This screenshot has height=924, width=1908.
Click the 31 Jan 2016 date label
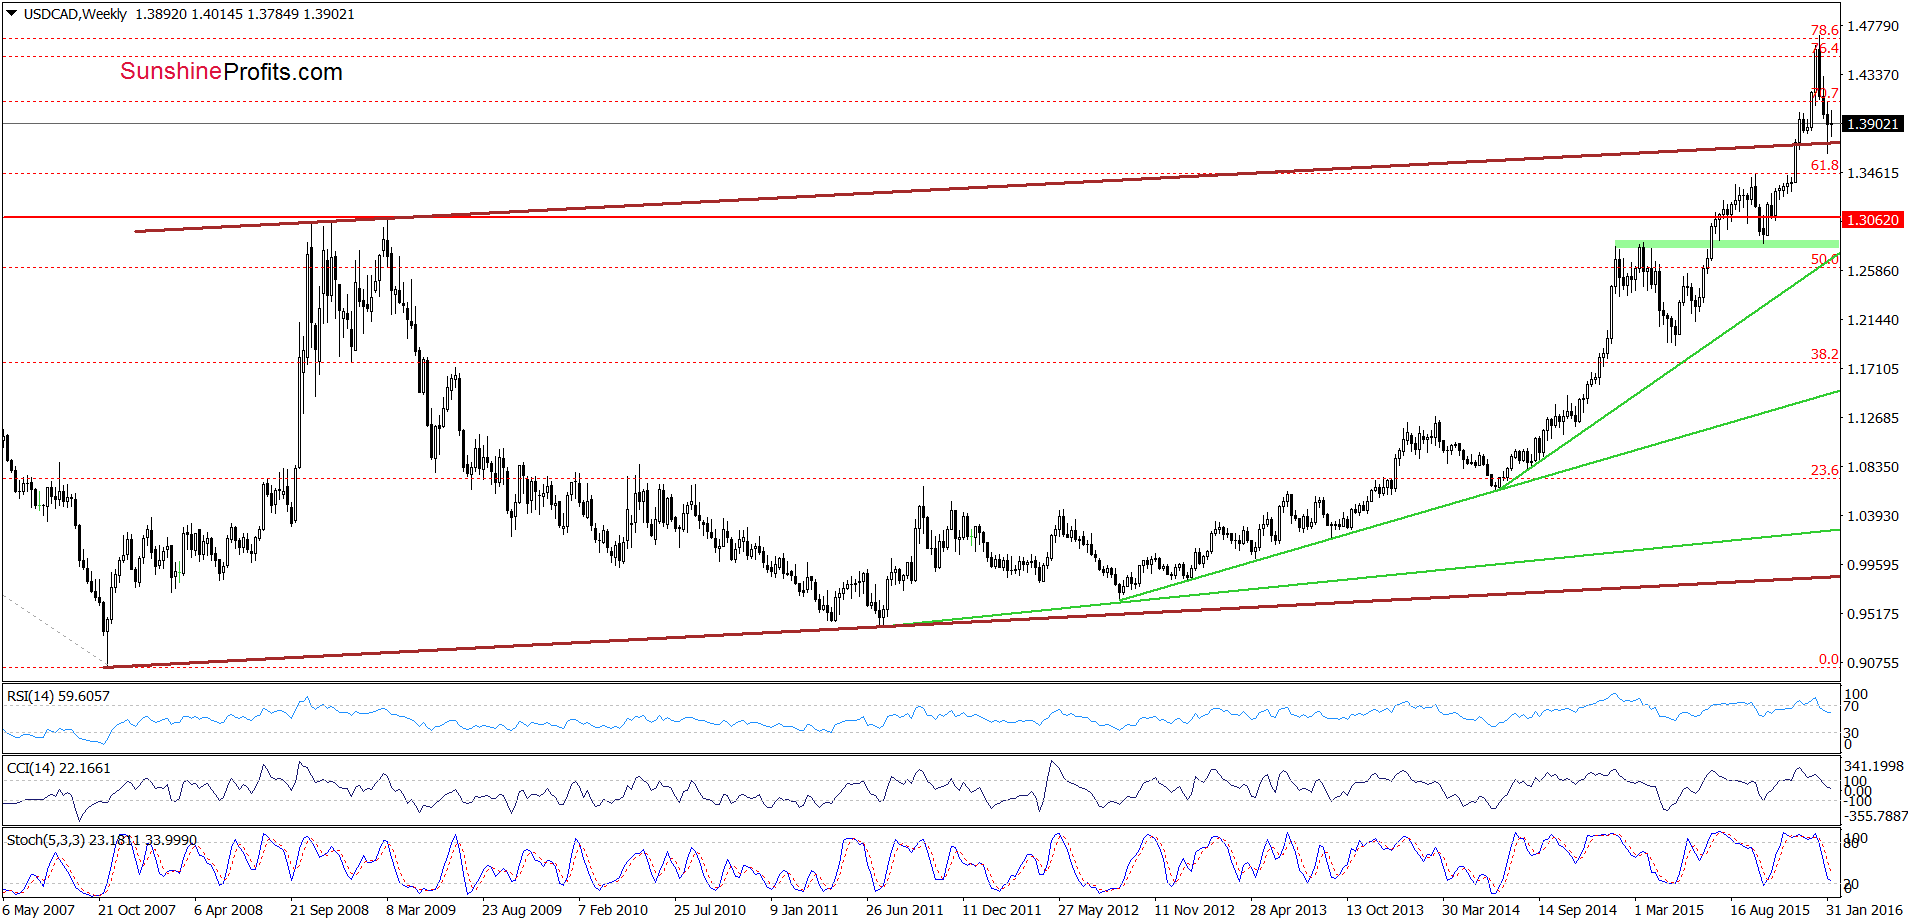[1864, 910]
